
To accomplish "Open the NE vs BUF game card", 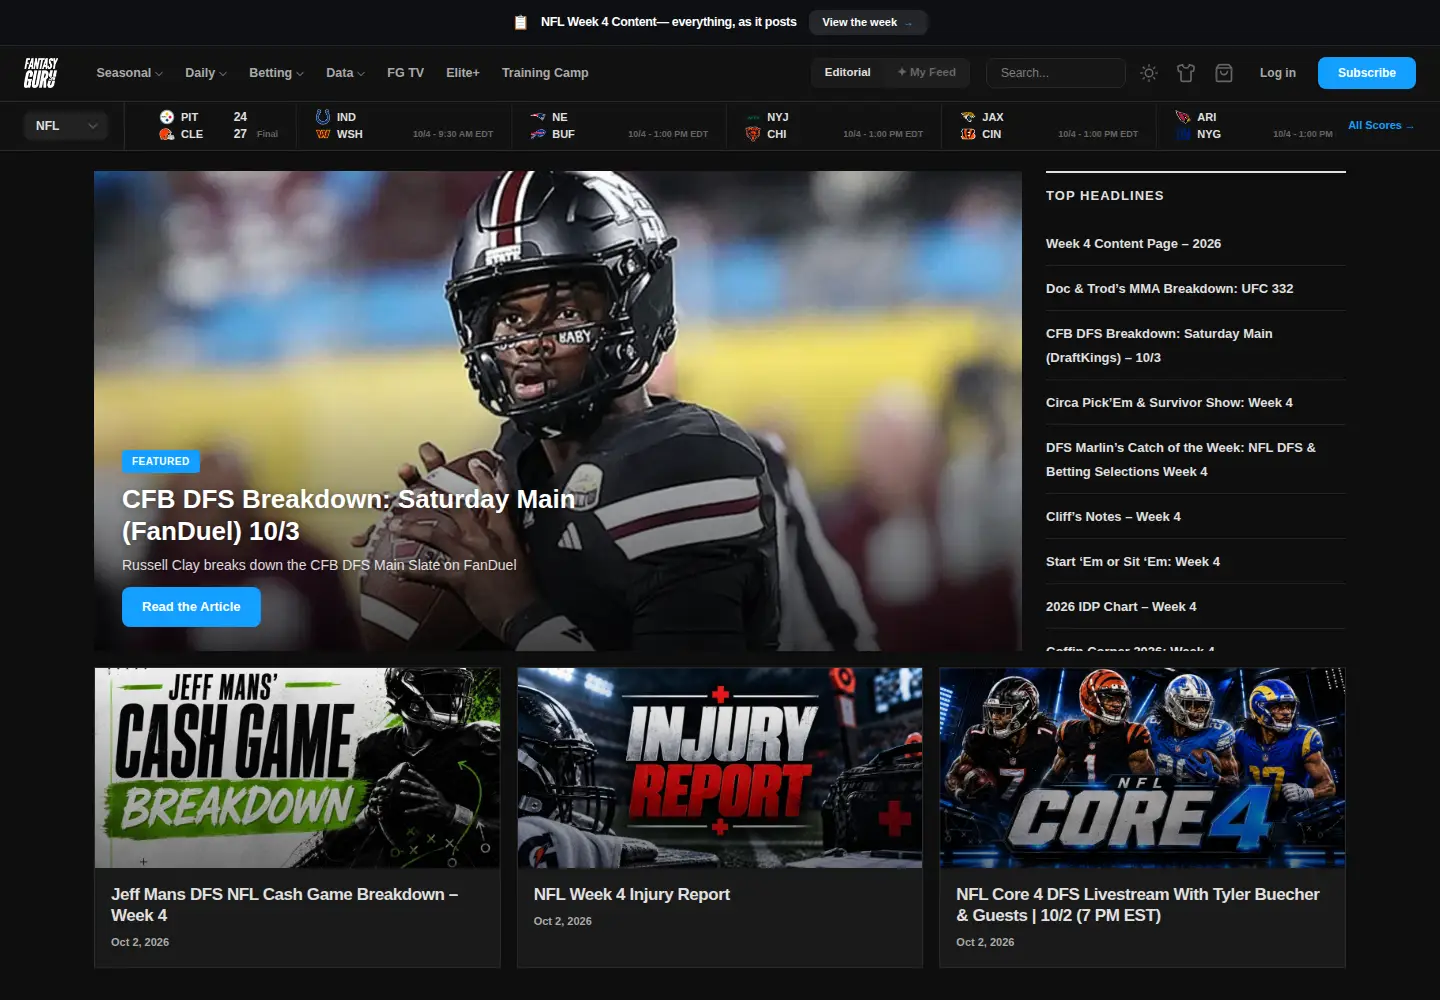I will point(619,126).
